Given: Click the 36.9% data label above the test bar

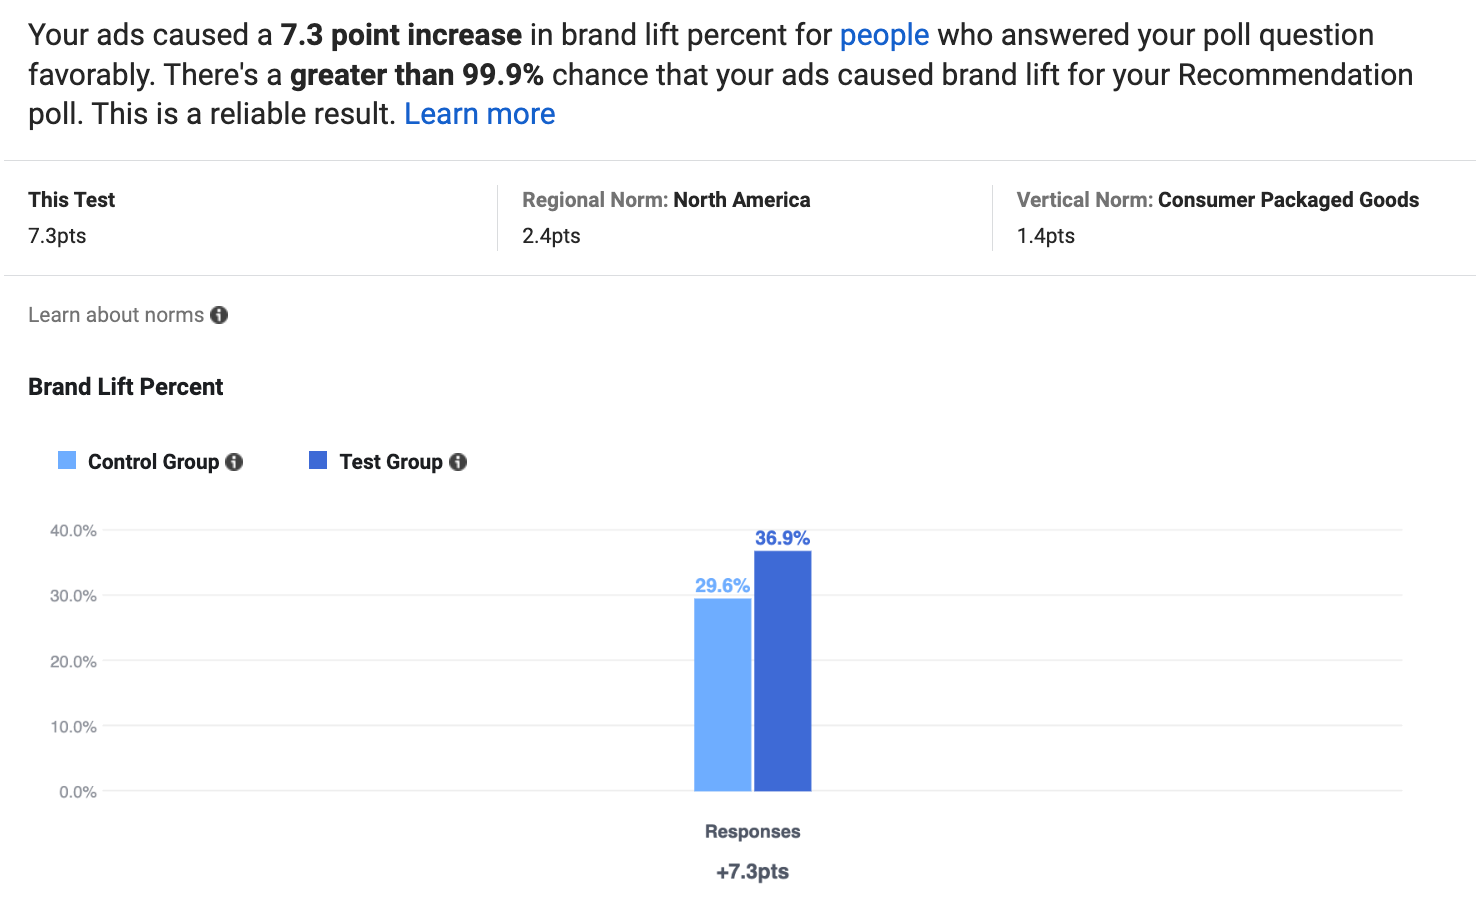Looking at the screenshot, I should pos(784,538).
